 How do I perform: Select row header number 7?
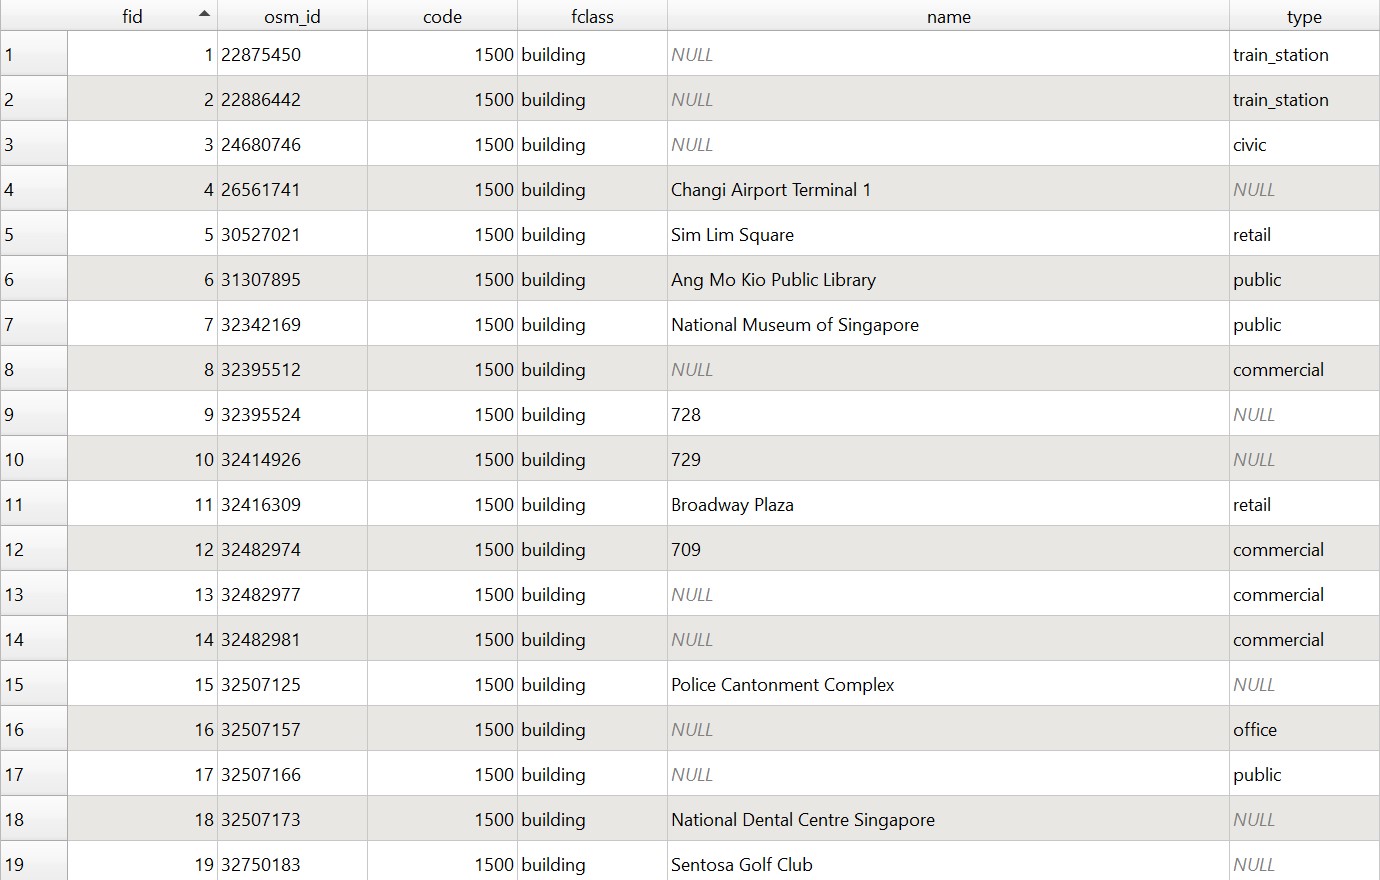(x=33, y=325)
